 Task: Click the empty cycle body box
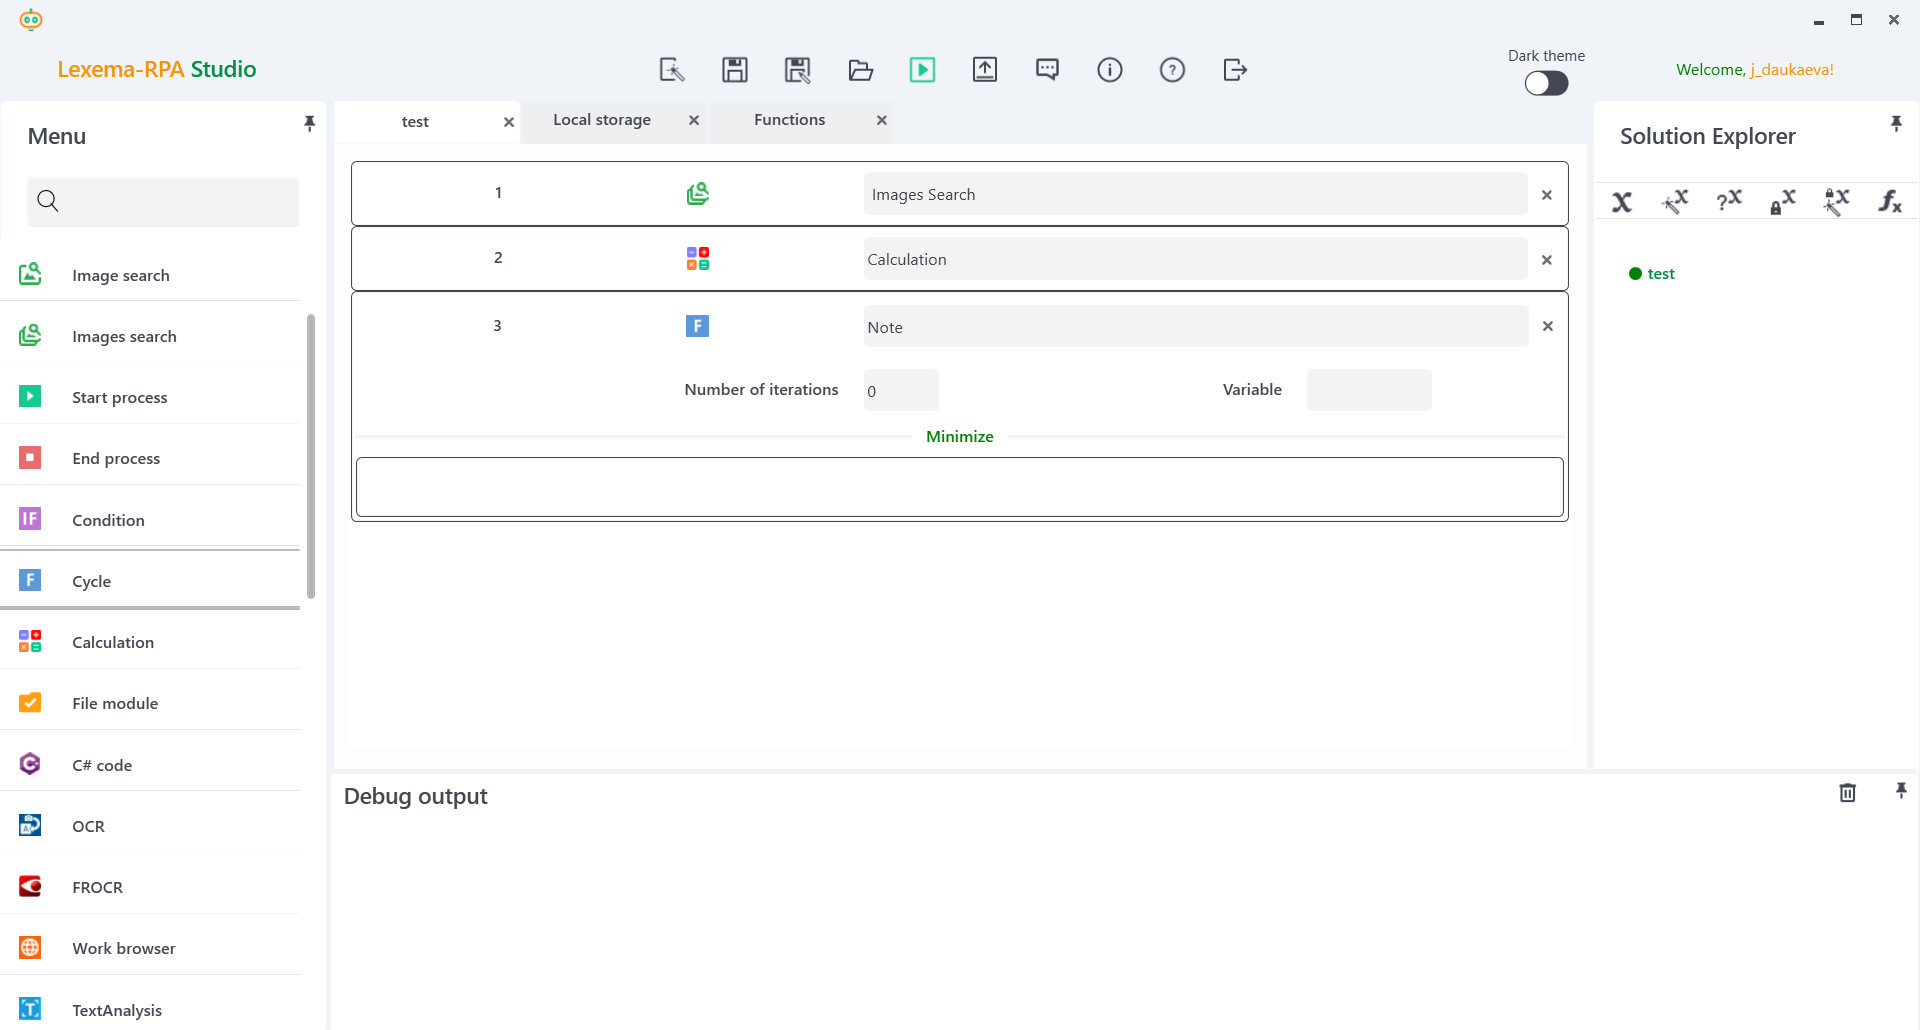960,487
